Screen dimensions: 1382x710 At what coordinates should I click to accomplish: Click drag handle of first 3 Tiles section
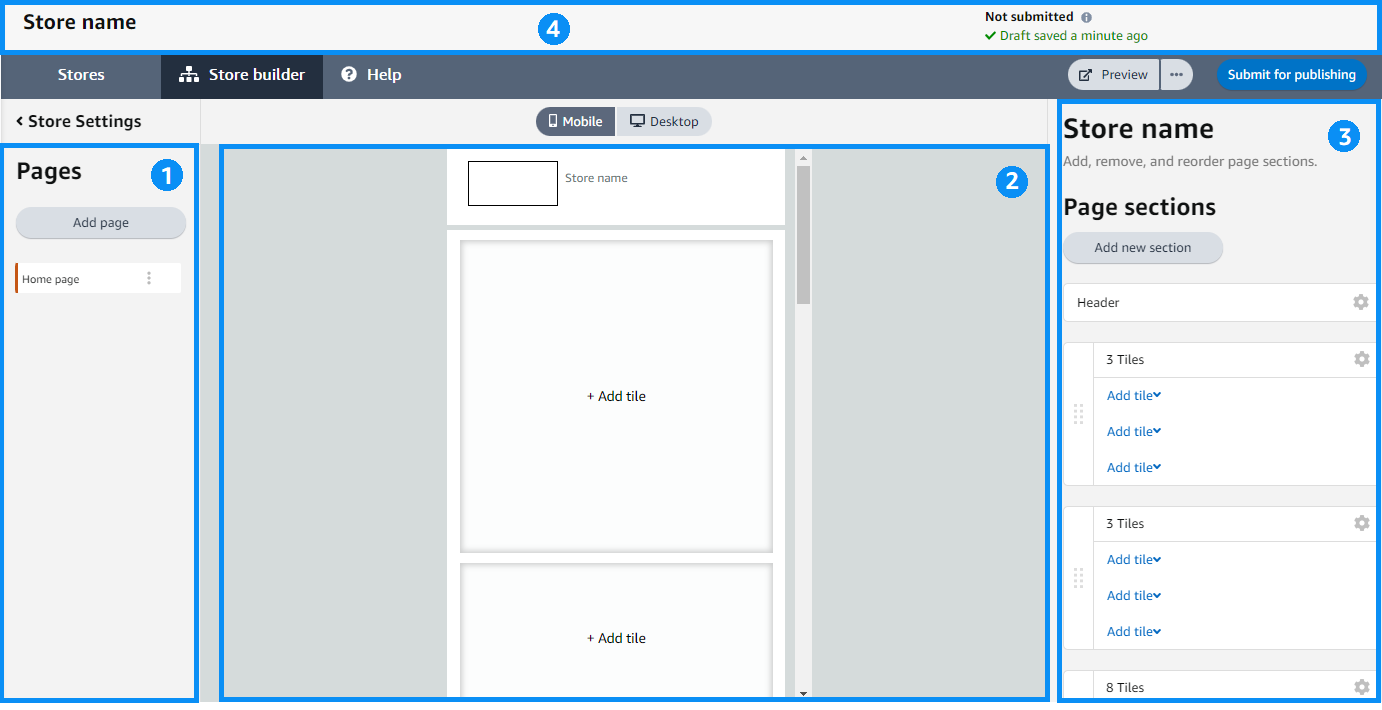click(1078, 414)
